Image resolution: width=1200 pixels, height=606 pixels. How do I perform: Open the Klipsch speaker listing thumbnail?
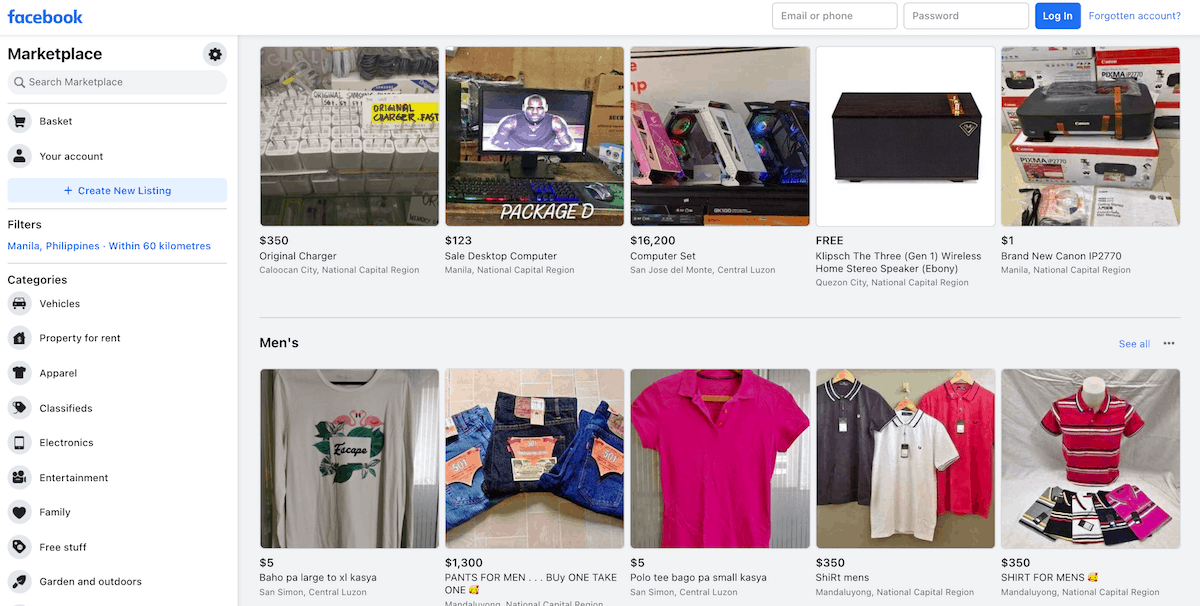pos(906,136)
